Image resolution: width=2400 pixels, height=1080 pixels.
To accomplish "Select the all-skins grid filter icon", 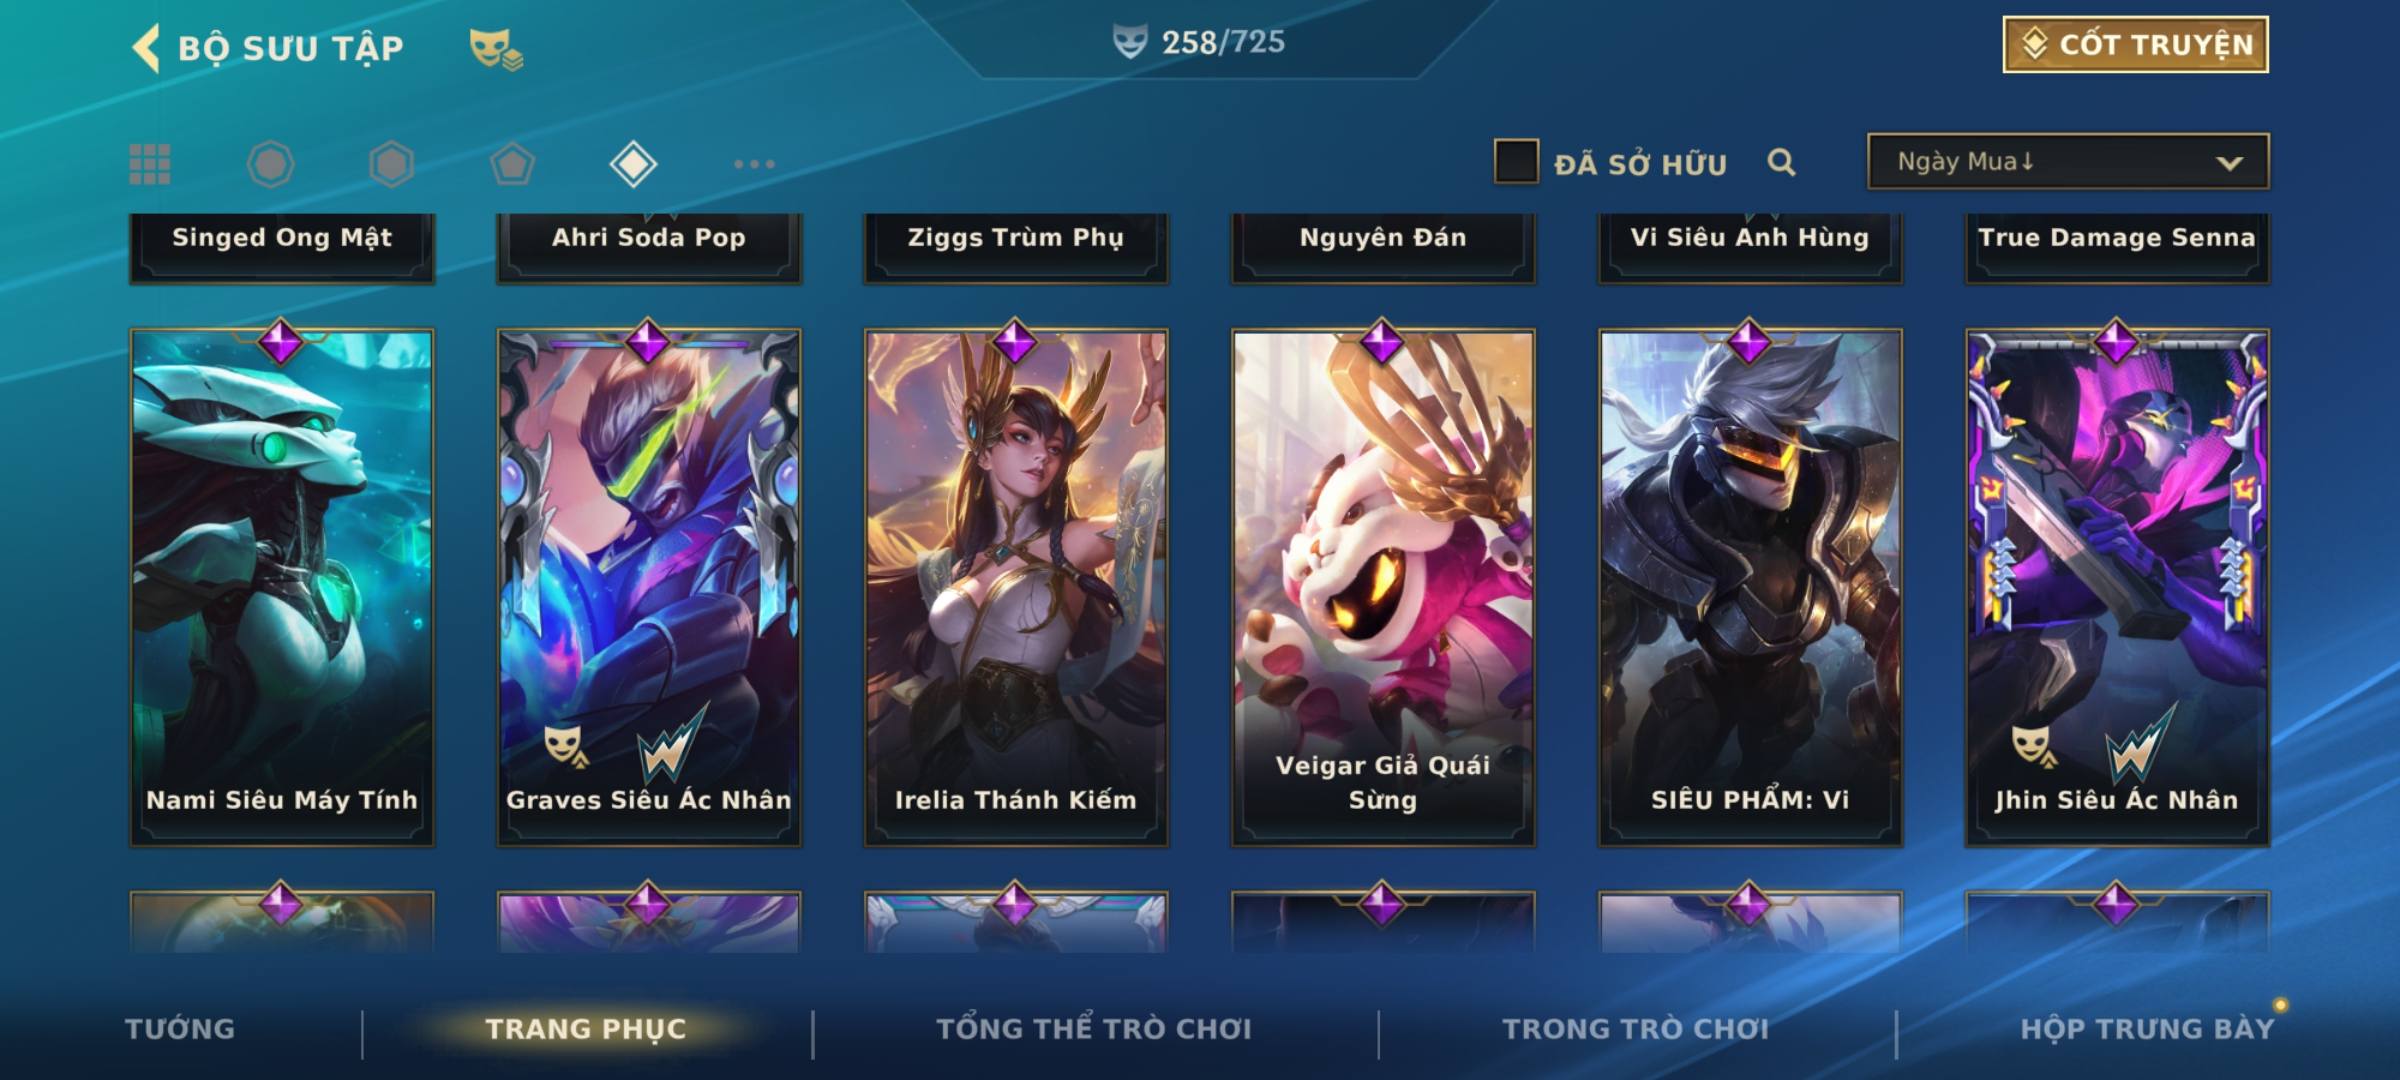I will click(x=150, y=164).
